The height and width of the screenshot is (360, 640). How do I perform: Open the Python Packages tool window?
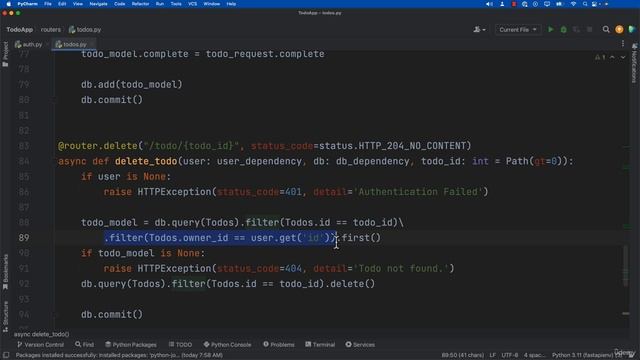pyautogui.click(x=131, y=345)
